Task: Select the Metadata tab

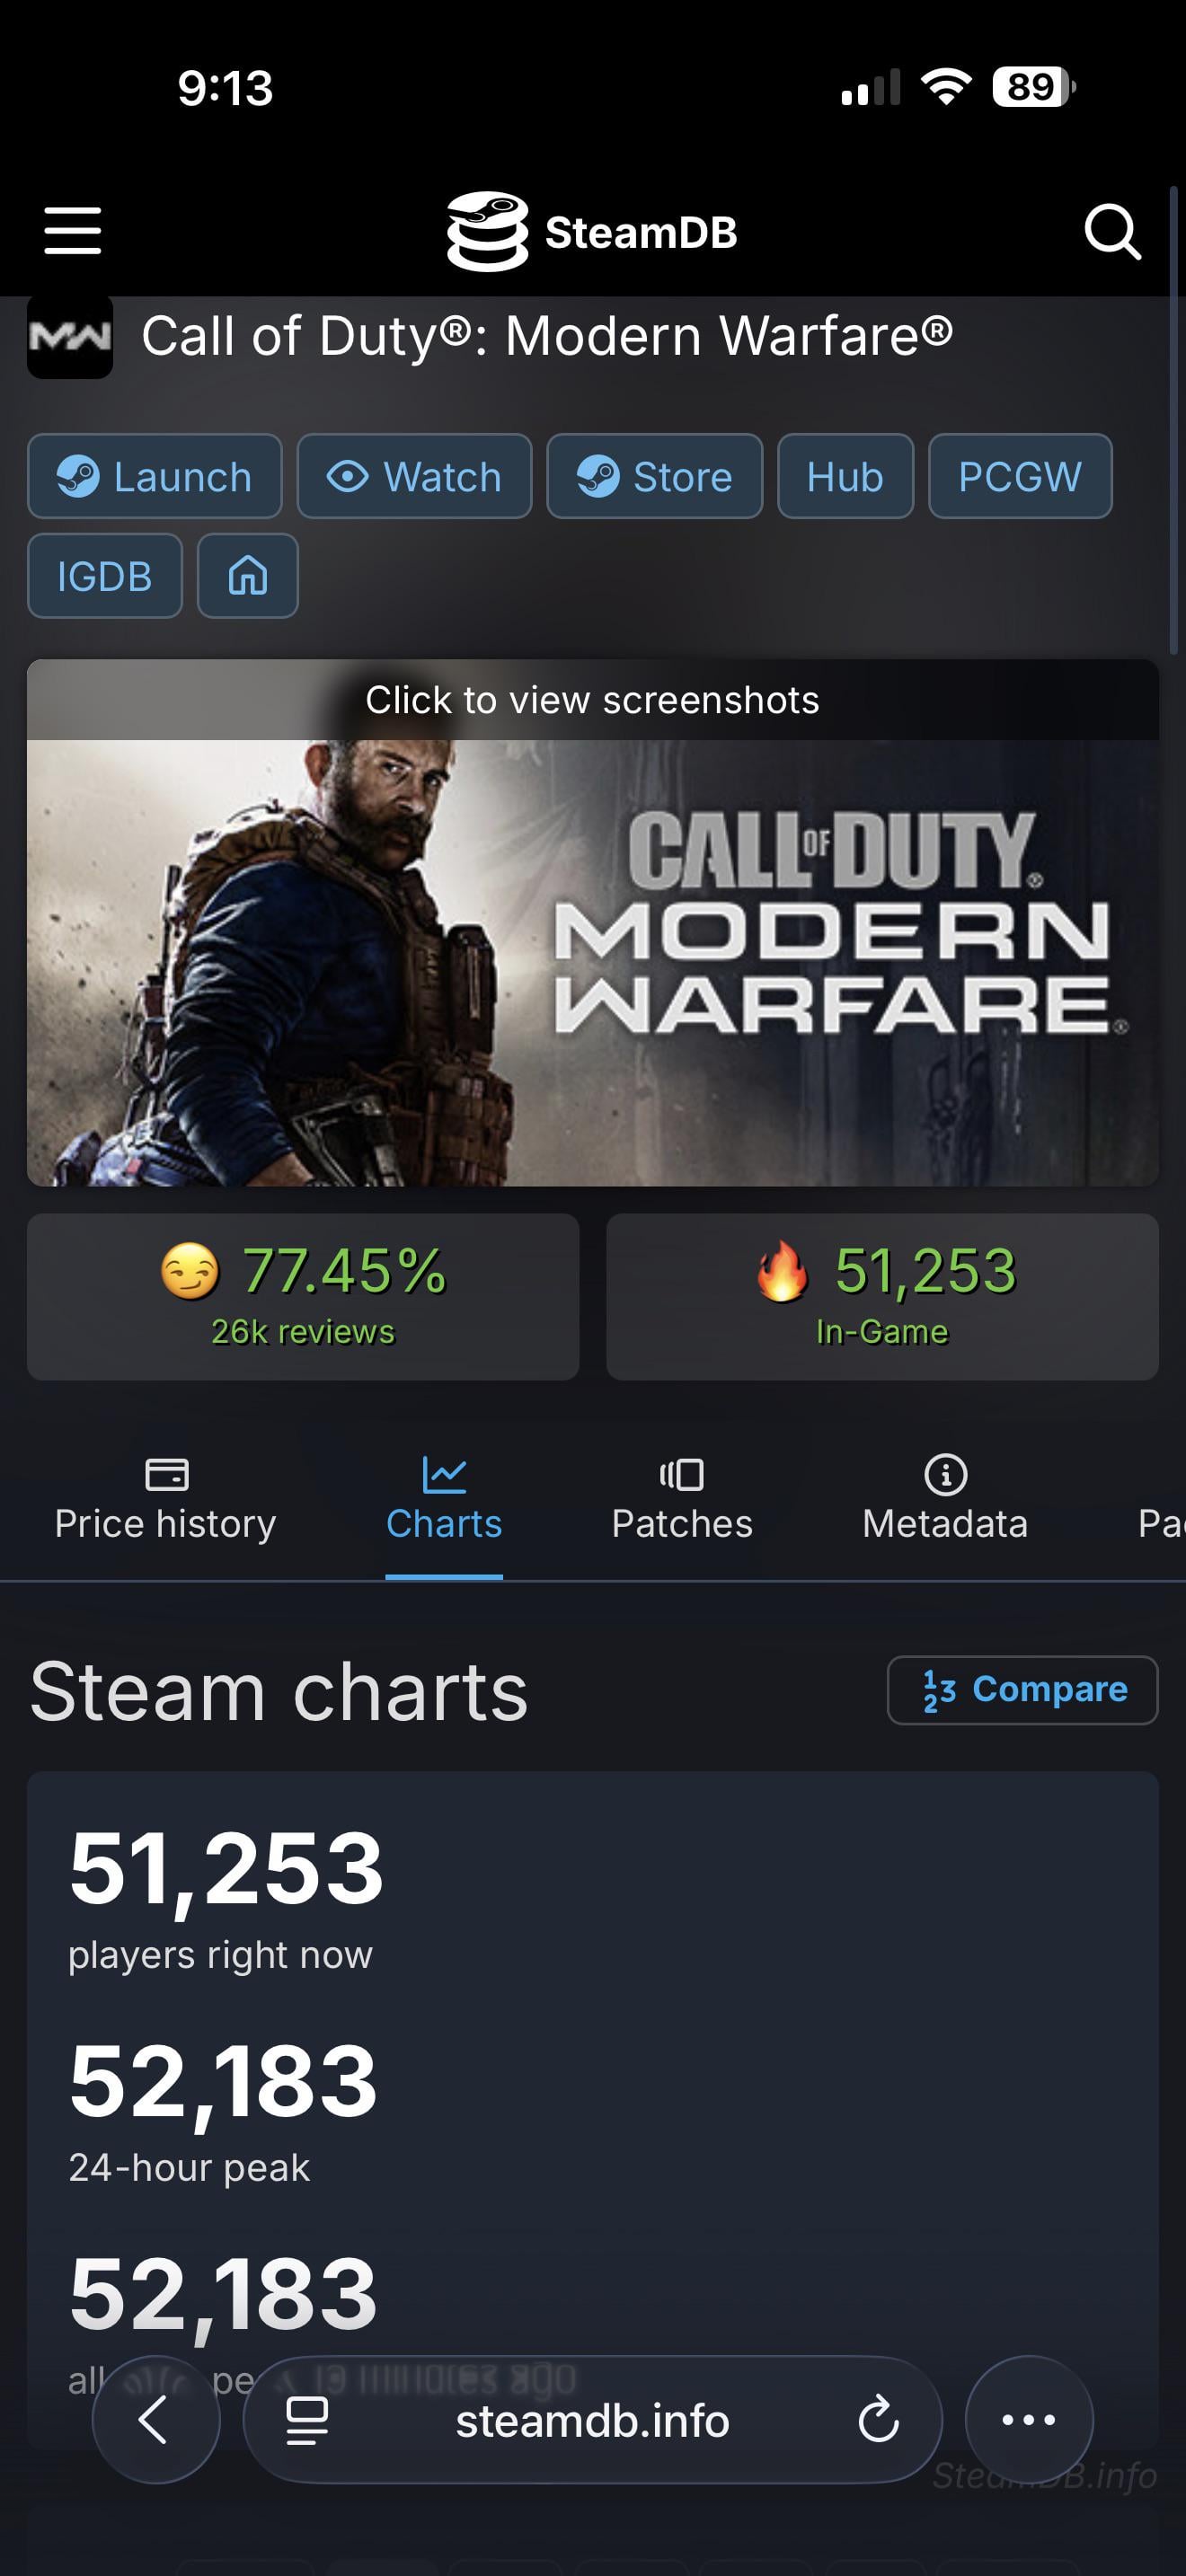Action: 945,1501
